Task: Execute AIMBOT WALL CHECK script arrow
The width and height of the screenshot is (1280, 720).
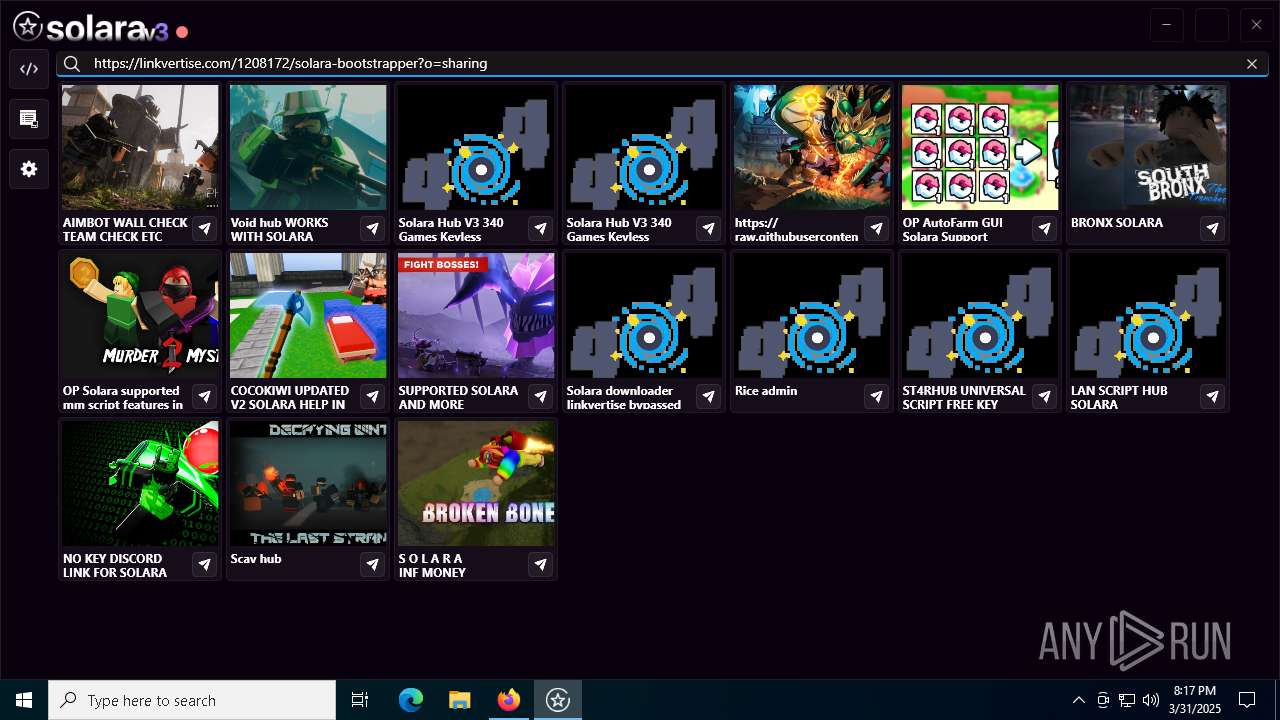Action: point(204,229)
